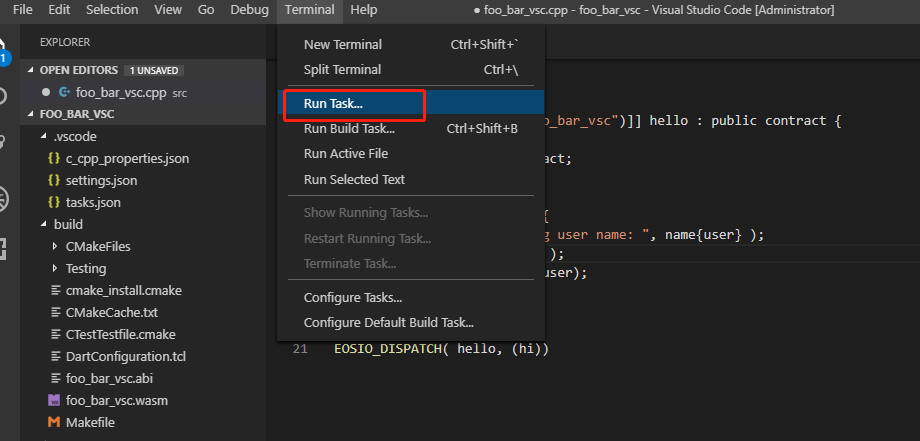Open the Source Control activity bar icon
The image size is (920, 441).
pos(3,141)
